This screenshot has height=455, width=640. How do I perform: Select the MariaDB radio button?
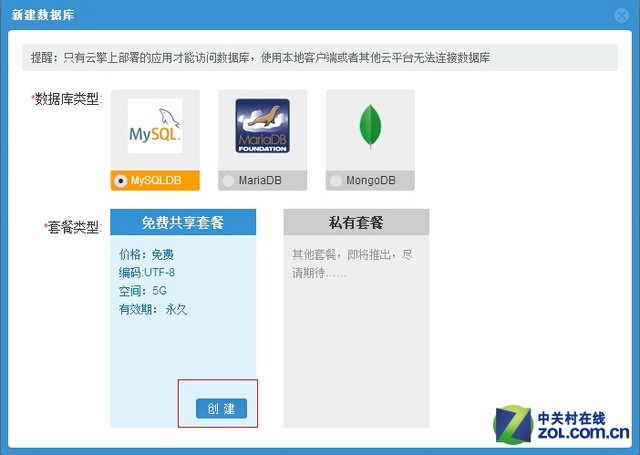(x=228, y=180)
